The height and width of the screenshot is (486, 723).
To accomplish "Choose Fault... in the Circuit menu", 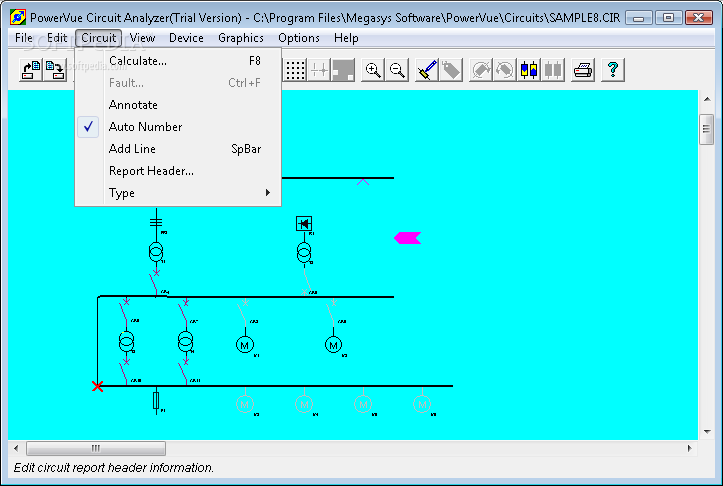I will click(178, 83).
